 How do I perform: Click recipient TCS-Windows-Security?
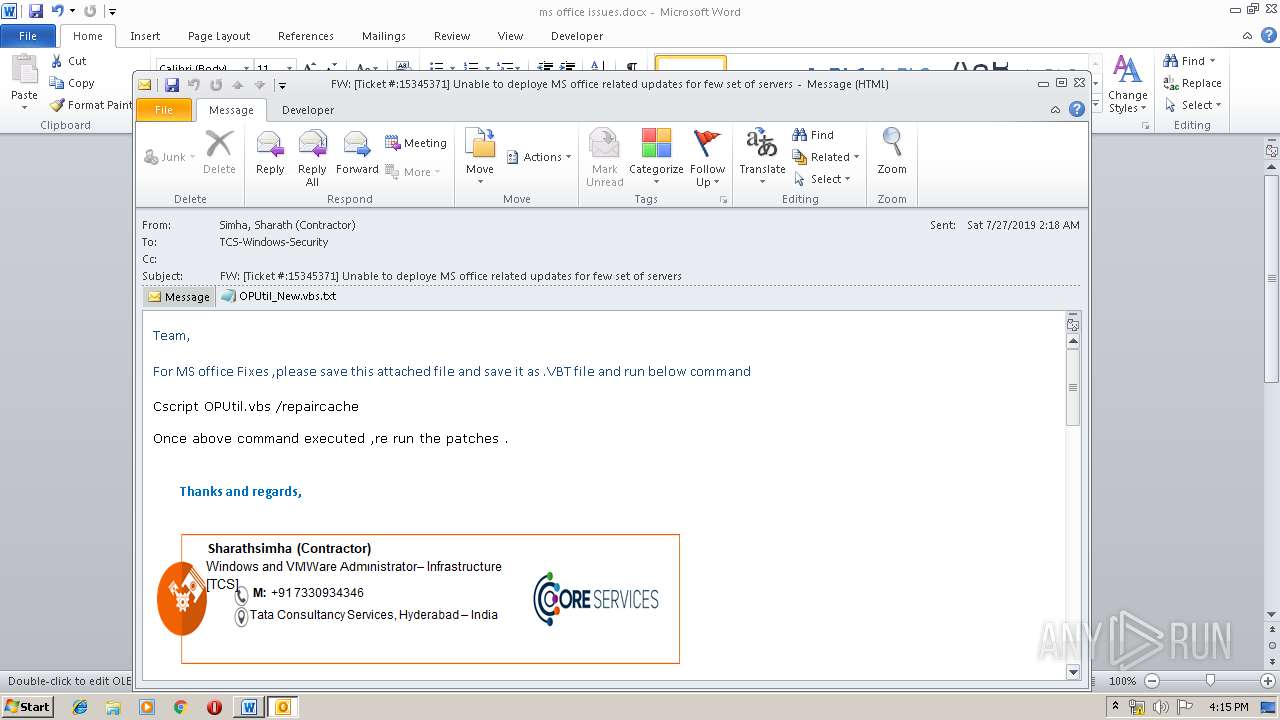(x=274, y=242)
